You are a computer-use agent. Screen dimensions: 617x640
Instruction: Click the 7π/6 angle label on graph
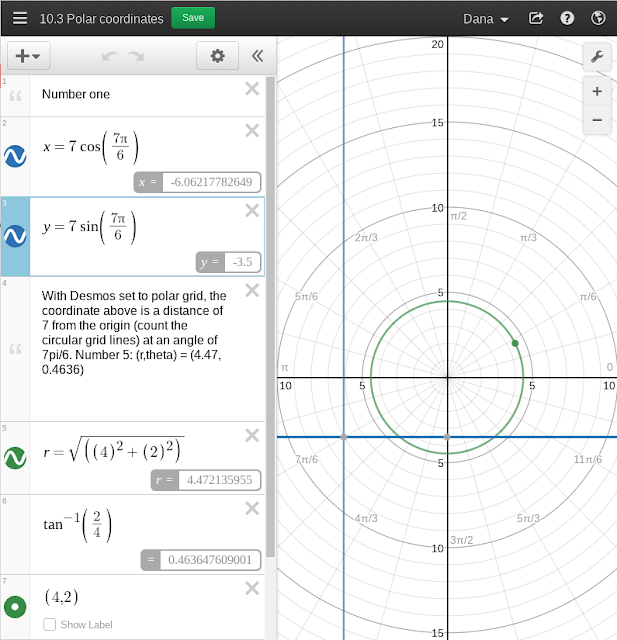(306, 460)
